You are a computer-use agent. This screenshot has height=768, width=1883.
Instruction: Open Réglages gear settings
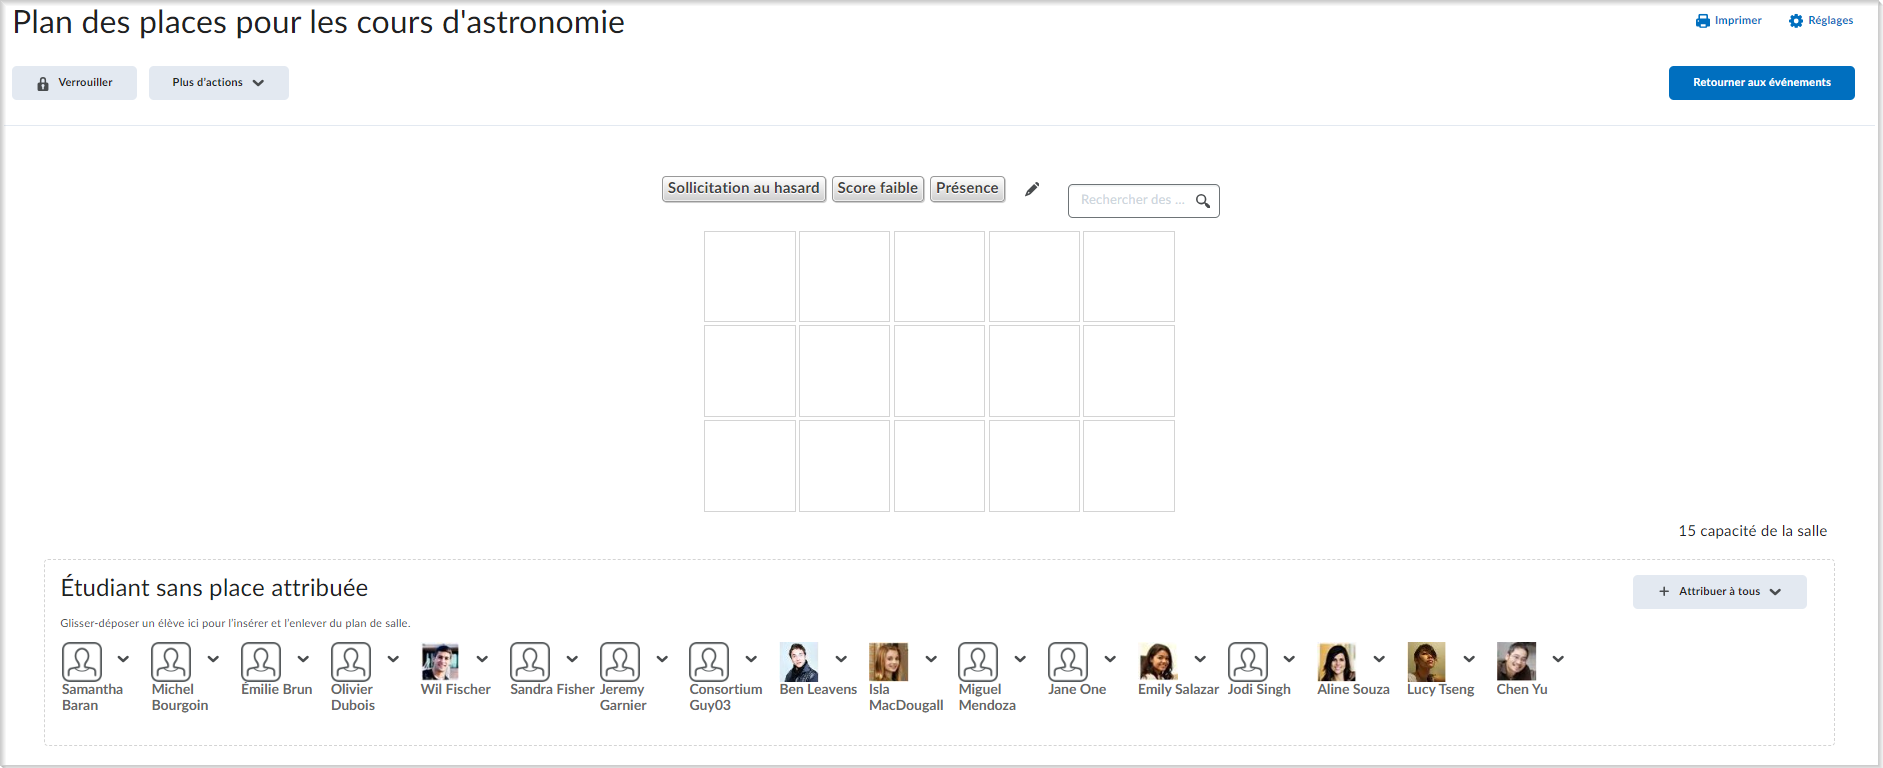tap(1796, 21)
